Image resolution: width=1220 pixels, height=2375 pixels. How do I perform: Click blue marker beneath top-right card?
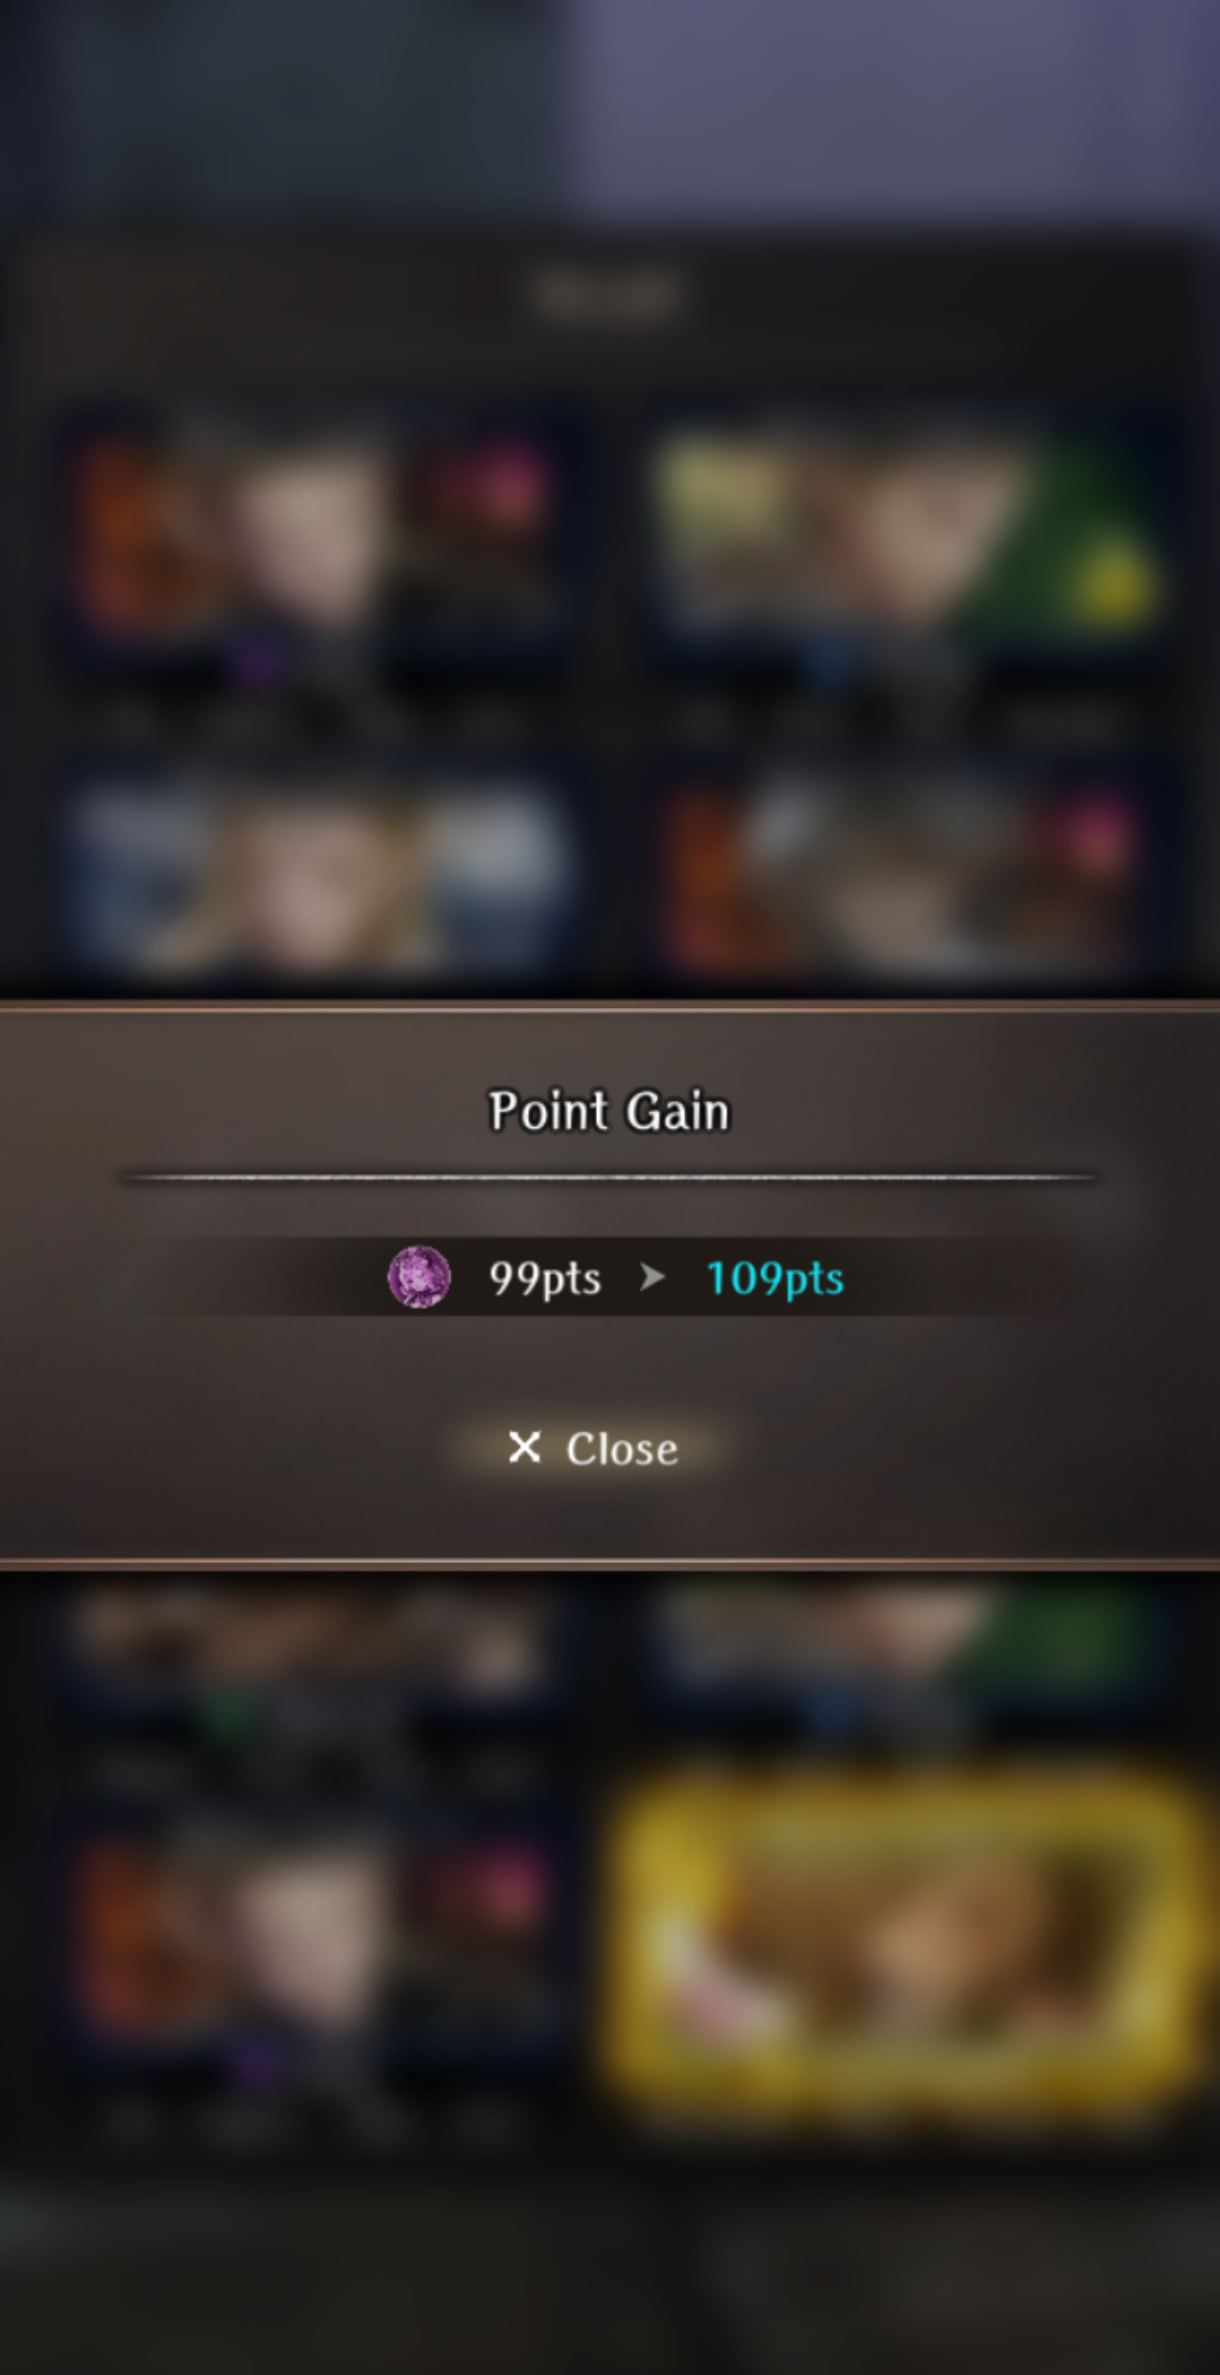(832, 662)
